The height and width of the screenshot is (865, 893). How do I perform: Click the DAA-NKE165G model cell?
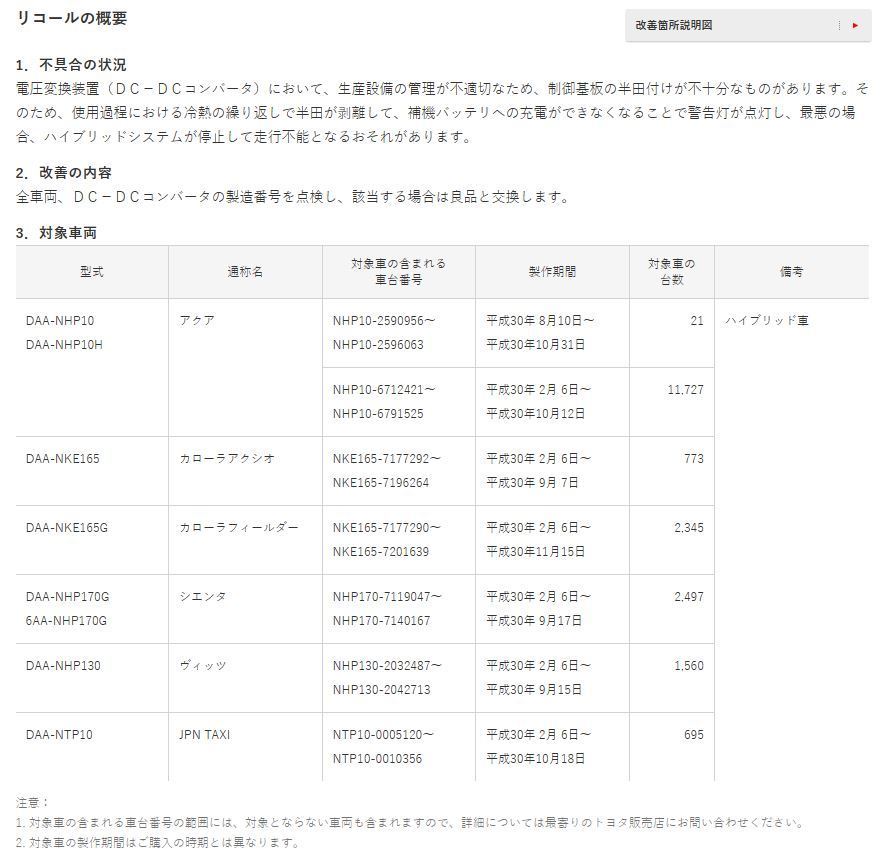[x=67, y=527]
